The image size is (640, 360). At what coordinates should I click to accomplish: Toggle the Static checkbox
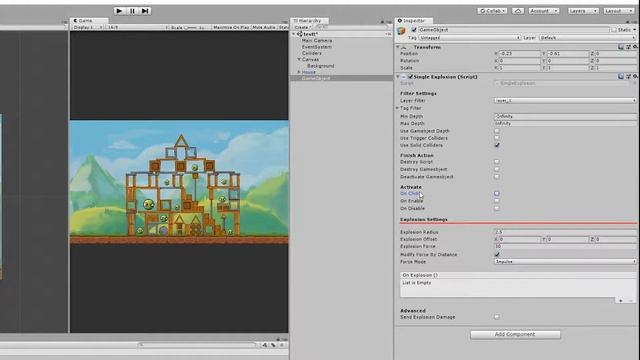pyautogui.click(x=614, y=30)
